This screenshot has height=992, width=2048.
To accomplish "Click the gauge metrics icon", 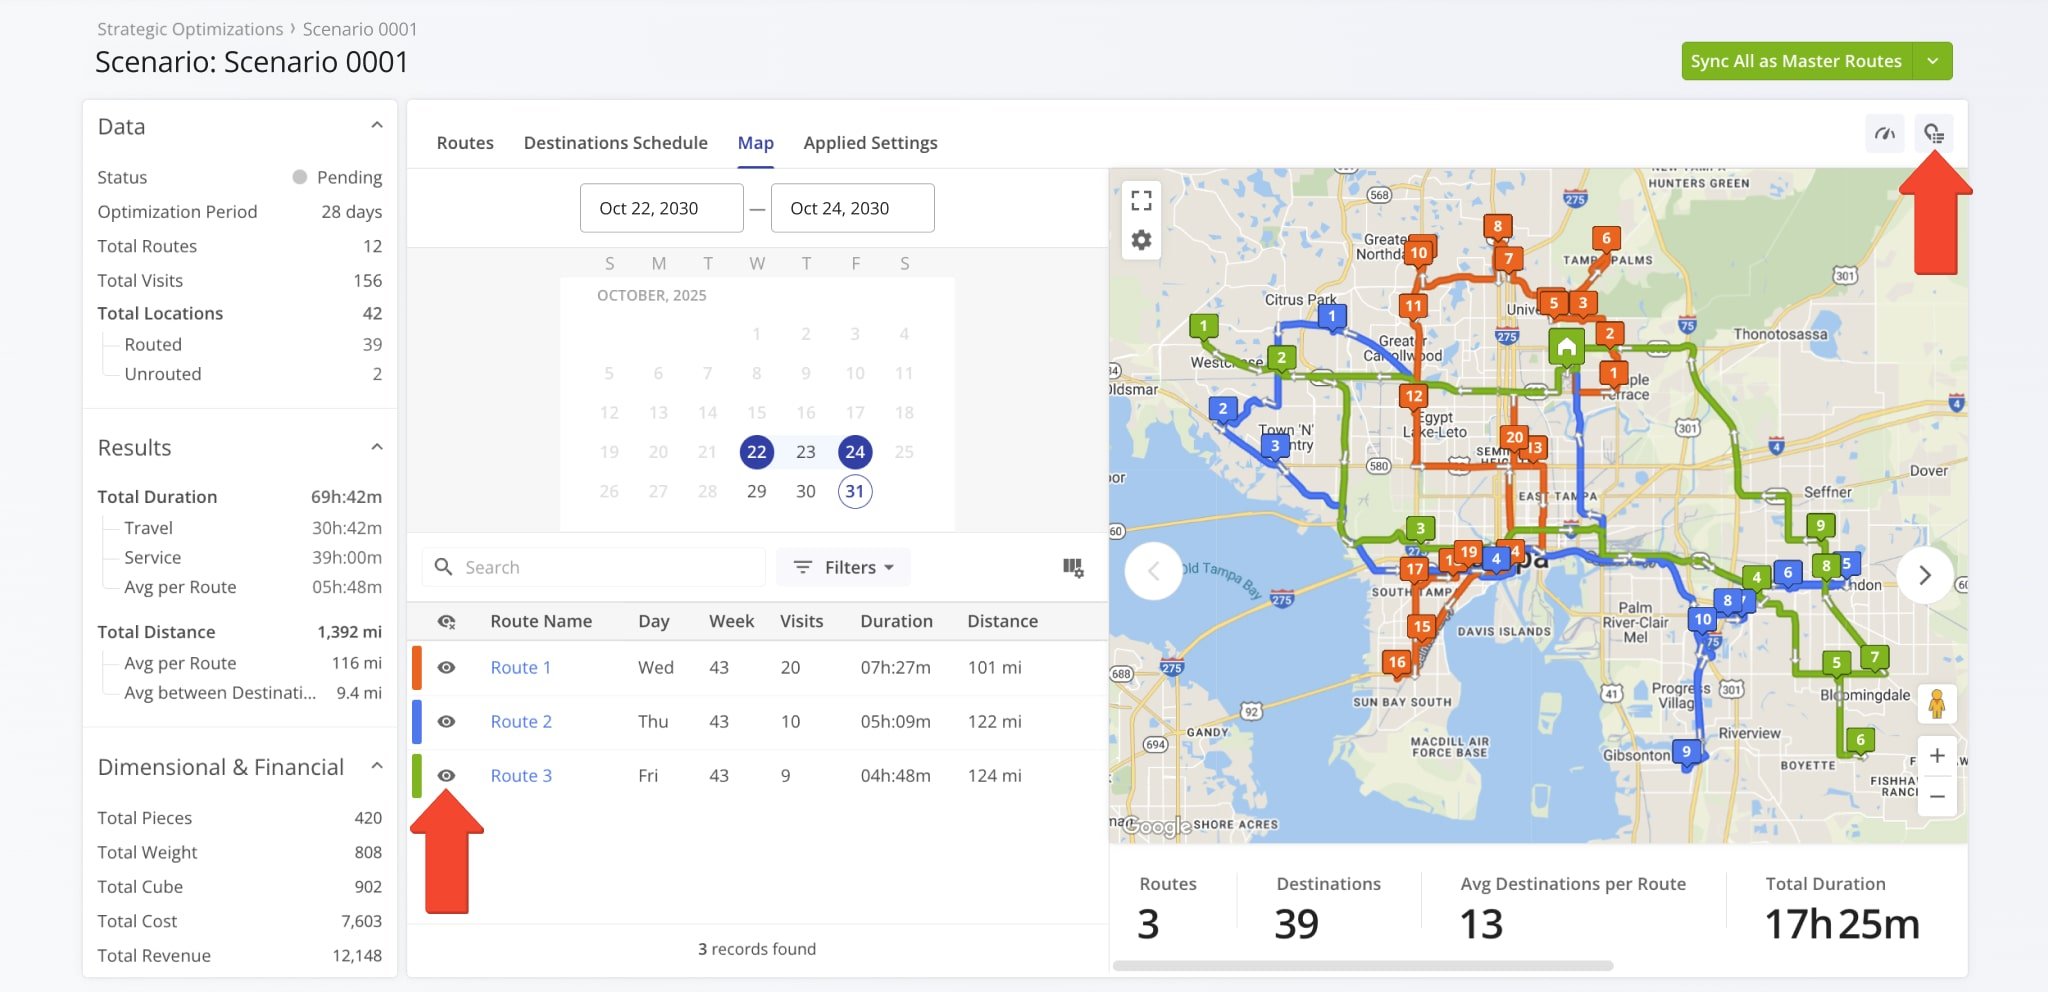I will coord(1885,134).
